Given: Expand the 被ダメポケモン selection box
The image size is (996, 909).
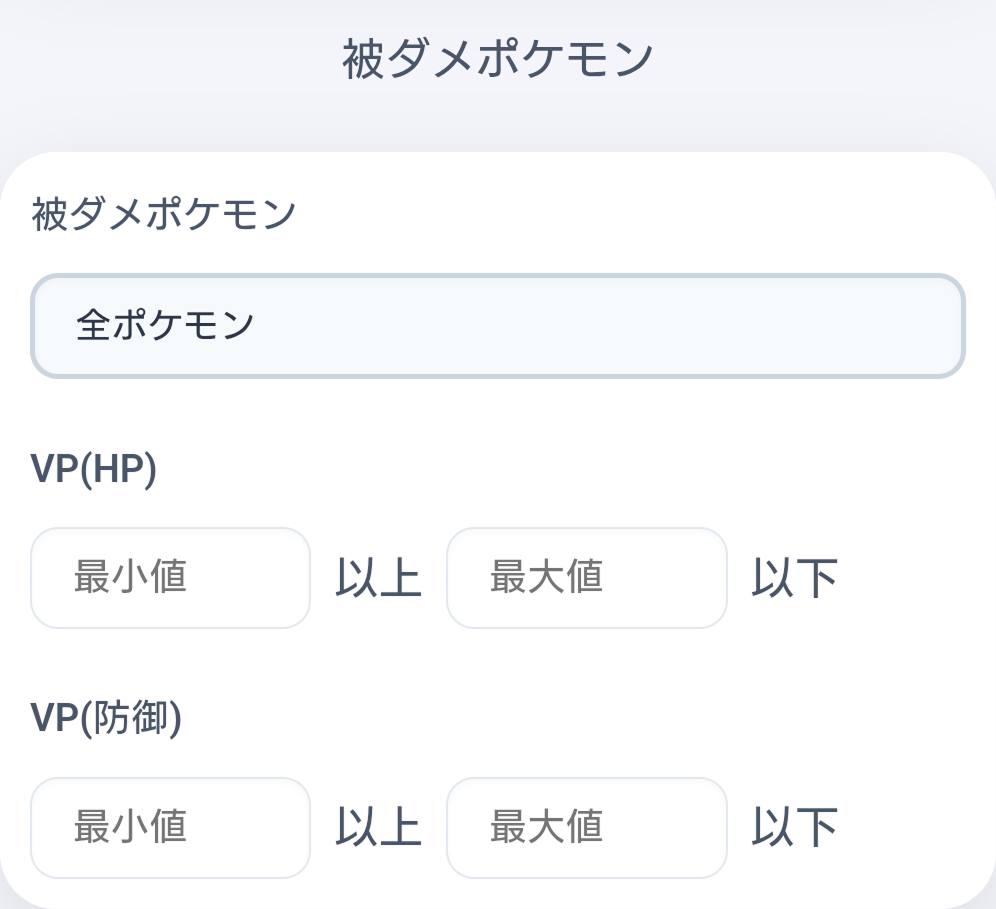Looking at the screenshot, I should point(500,325).
